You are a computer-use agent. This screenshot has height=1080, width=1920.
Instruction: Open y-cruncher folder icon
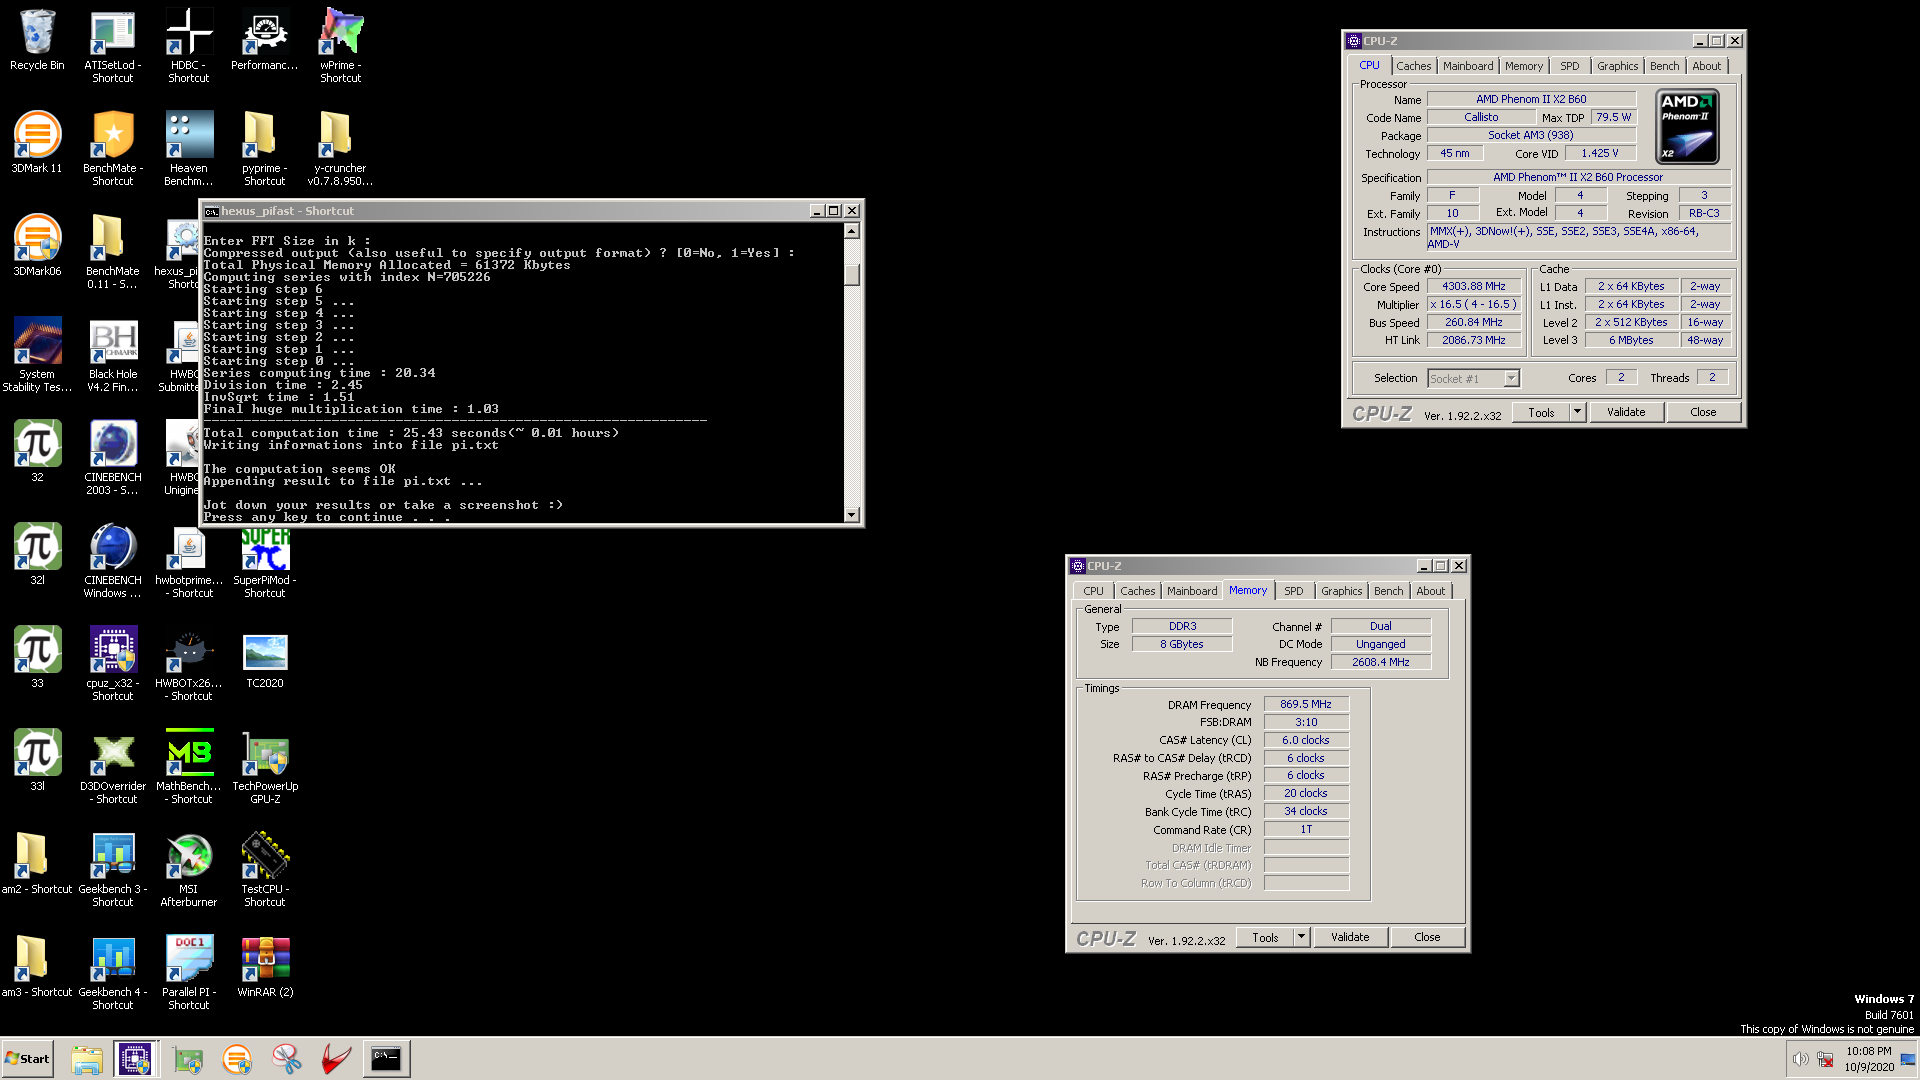pyautogui.click(x=341, y=148)
